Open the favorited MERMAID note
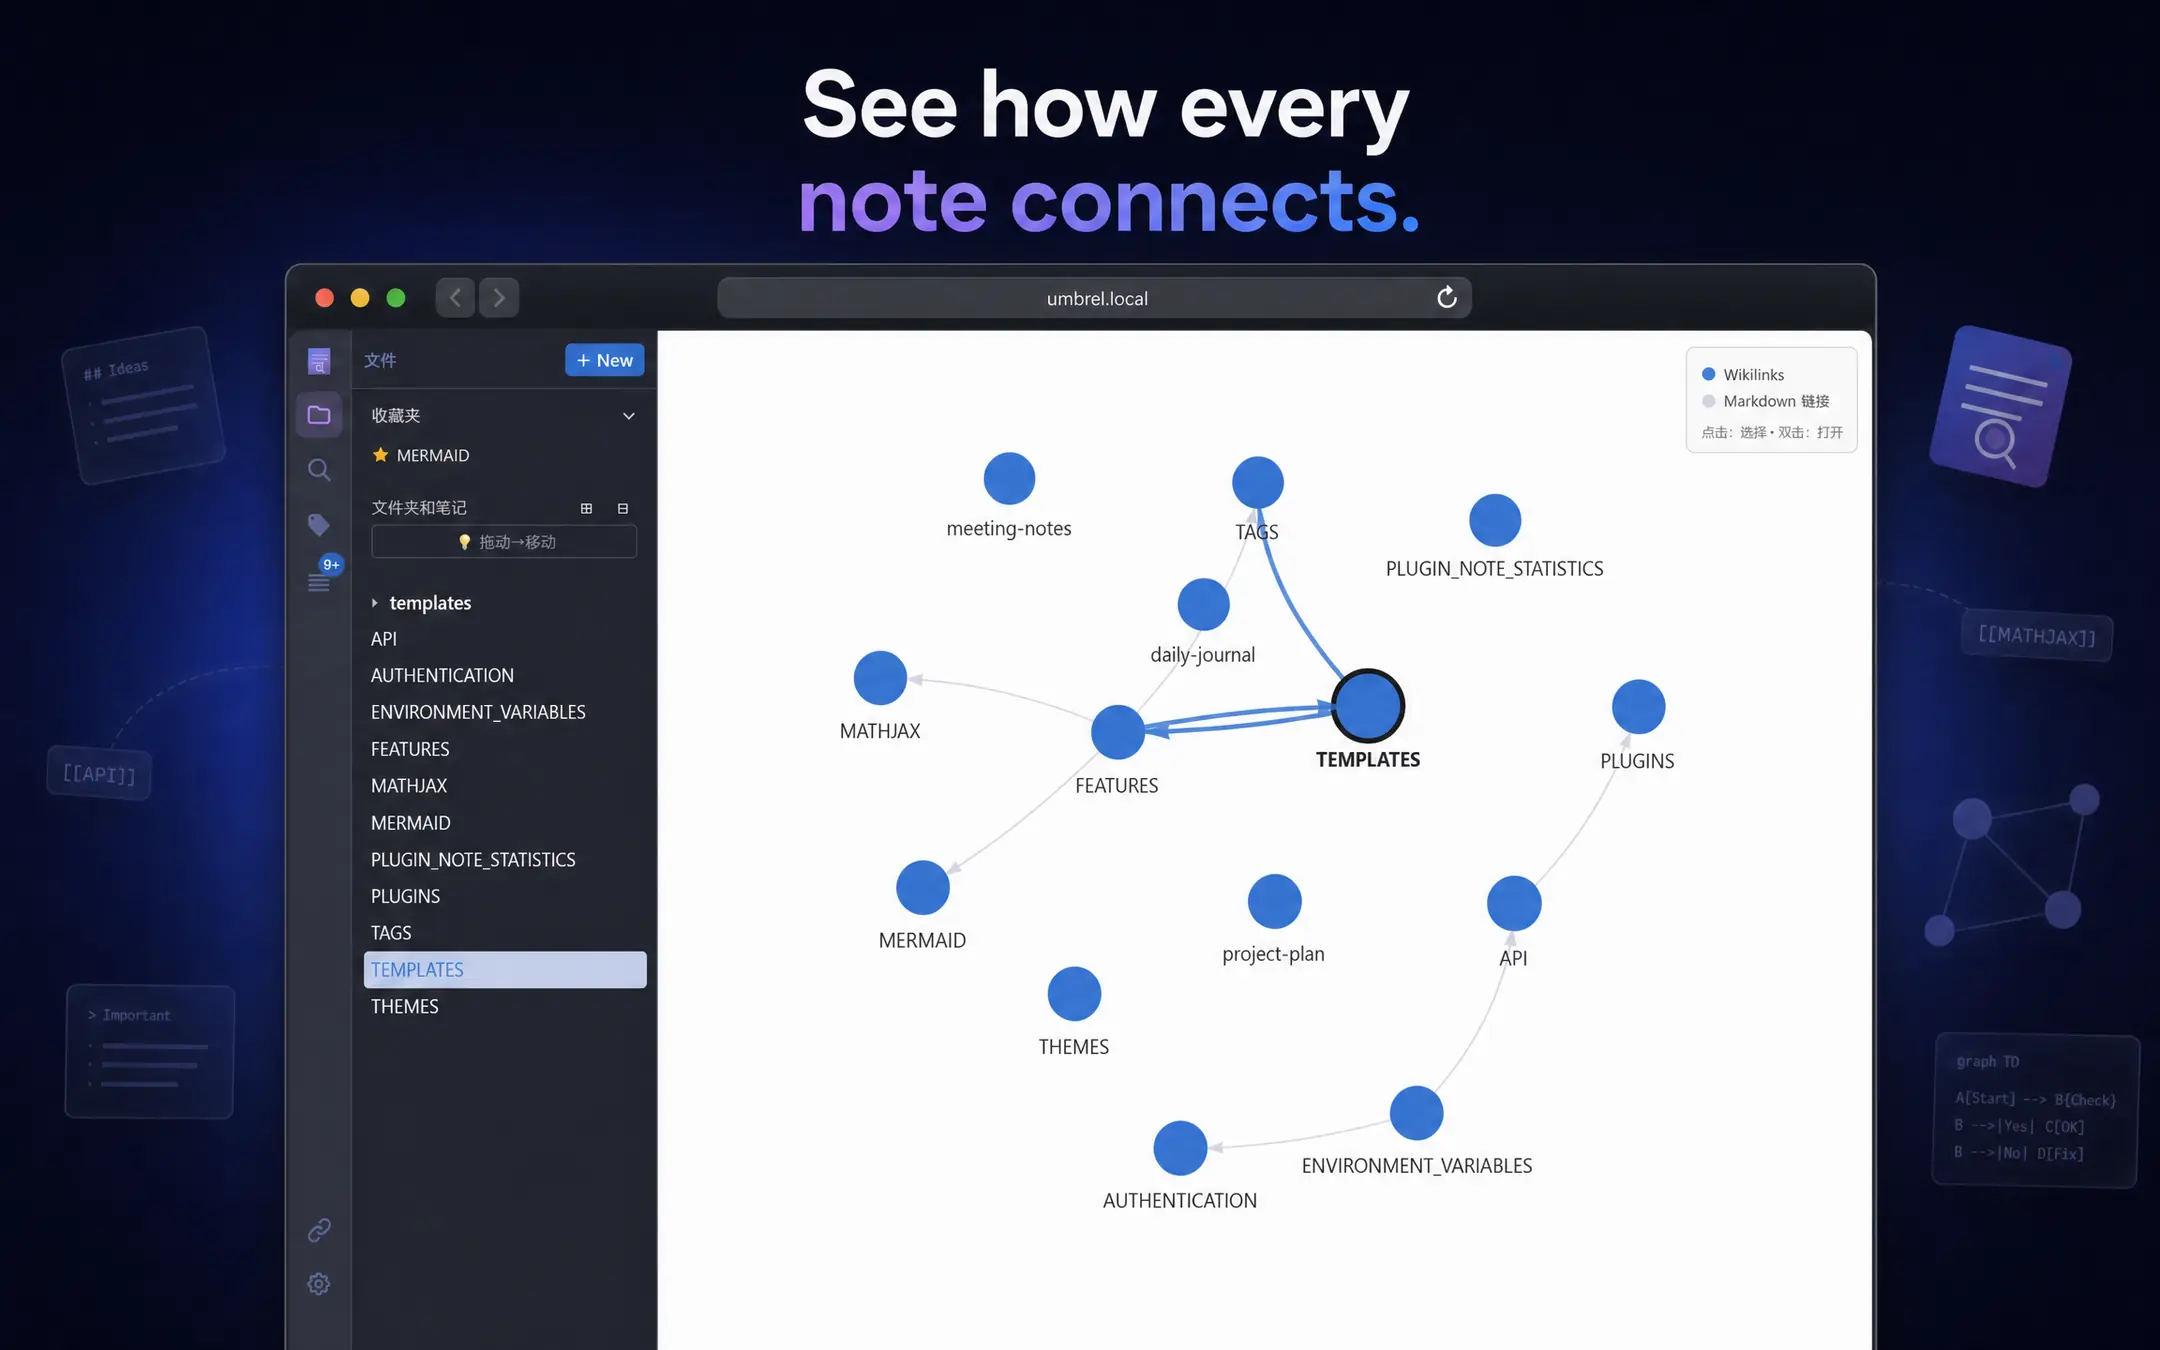Screen dimensions: 2160x1350 tap(432, 455)
